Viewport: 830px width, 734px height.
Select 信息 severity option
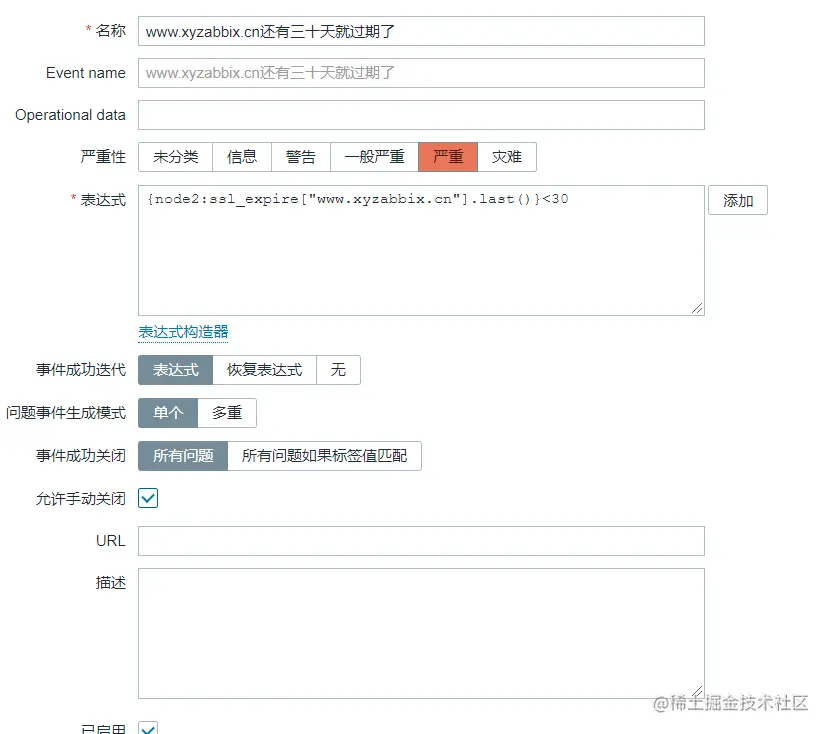tap(242, 157)
